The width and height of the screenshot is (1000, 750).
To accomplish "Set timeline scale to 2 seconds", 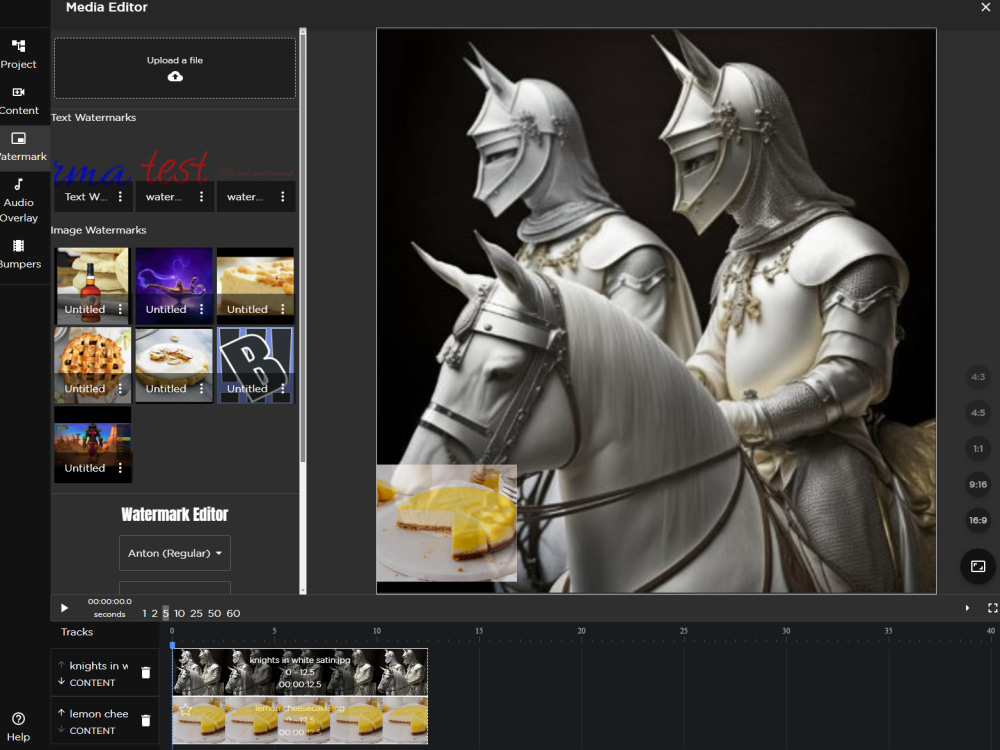I will pos(154,613).
